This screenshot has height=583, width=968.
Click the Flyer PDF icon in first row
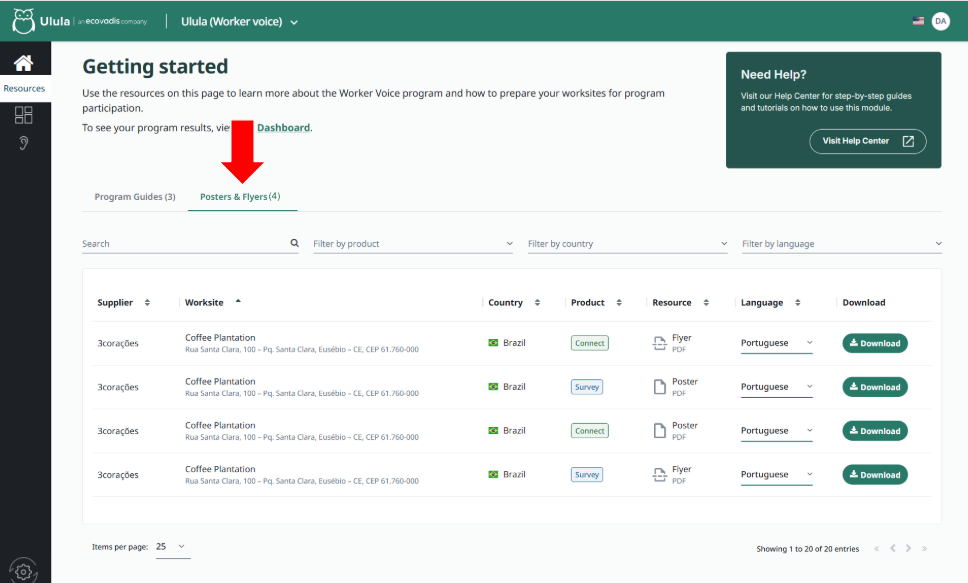tap(659, 343)
